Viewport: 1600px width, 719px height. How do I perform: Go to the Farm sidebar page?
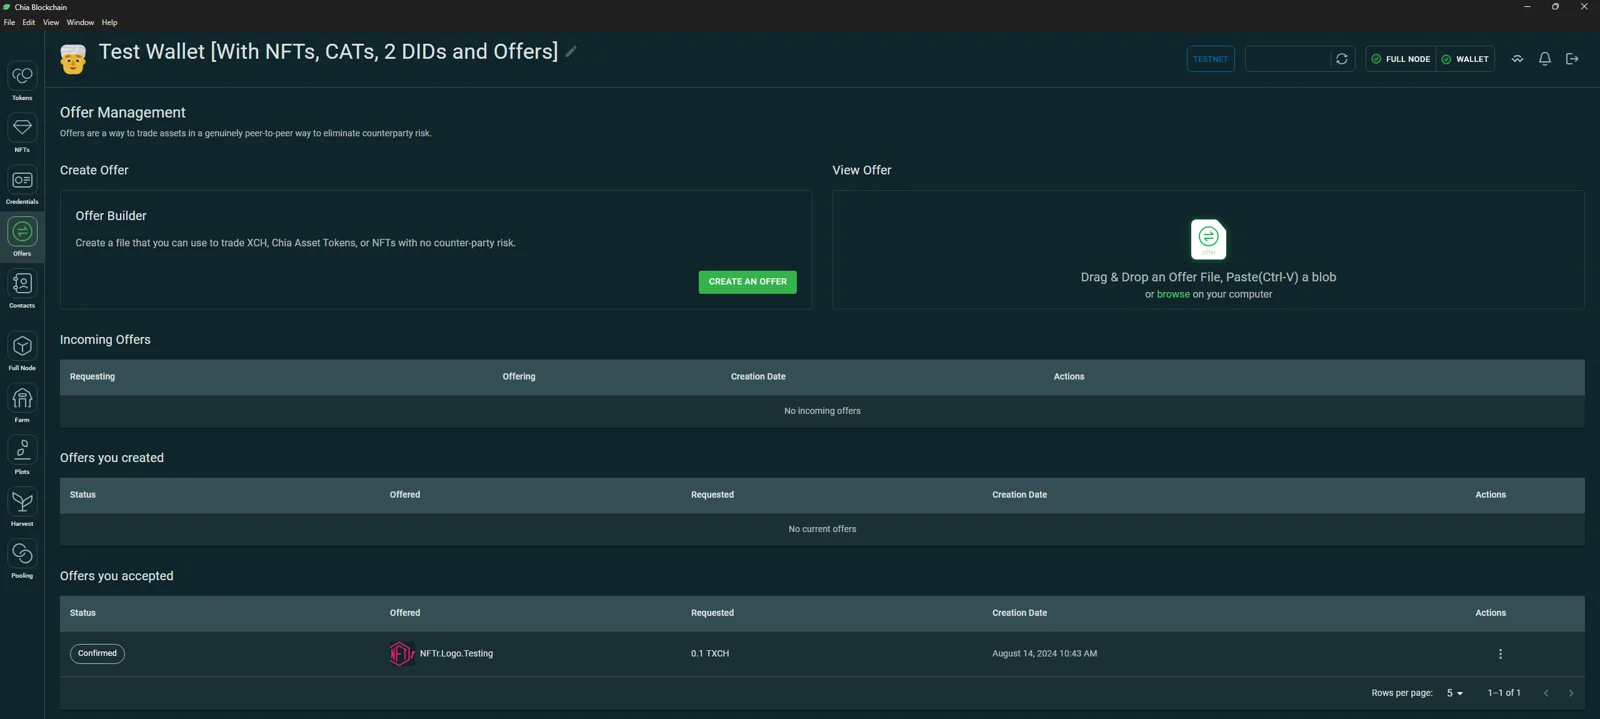tap(22, 404)
